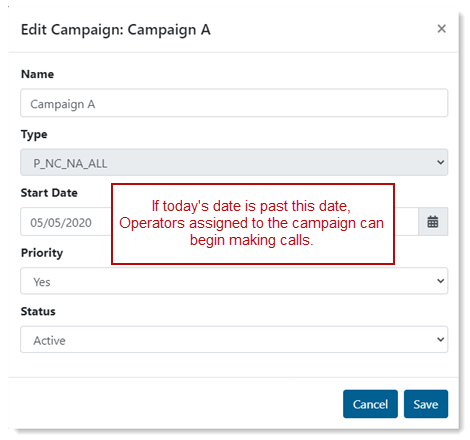Expand Priority using its chevron arrow
This screenshot has height=440, width=470.
pyautogui.click(x=440, y=281)
